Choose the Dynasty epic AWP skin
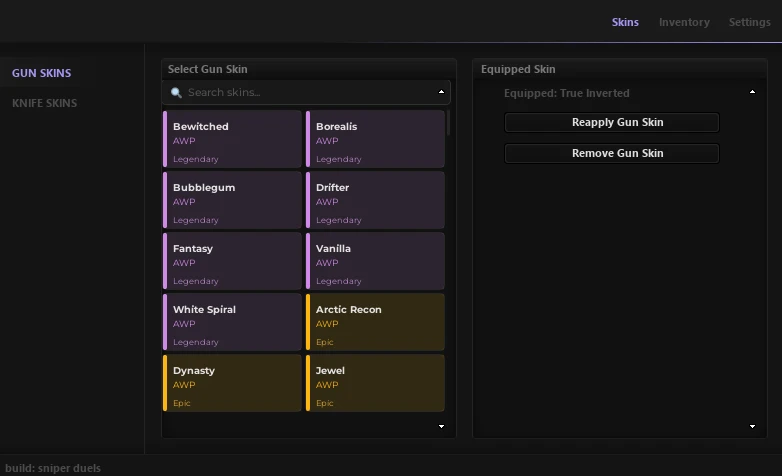782x476 pixels. [x=232, y=383]
